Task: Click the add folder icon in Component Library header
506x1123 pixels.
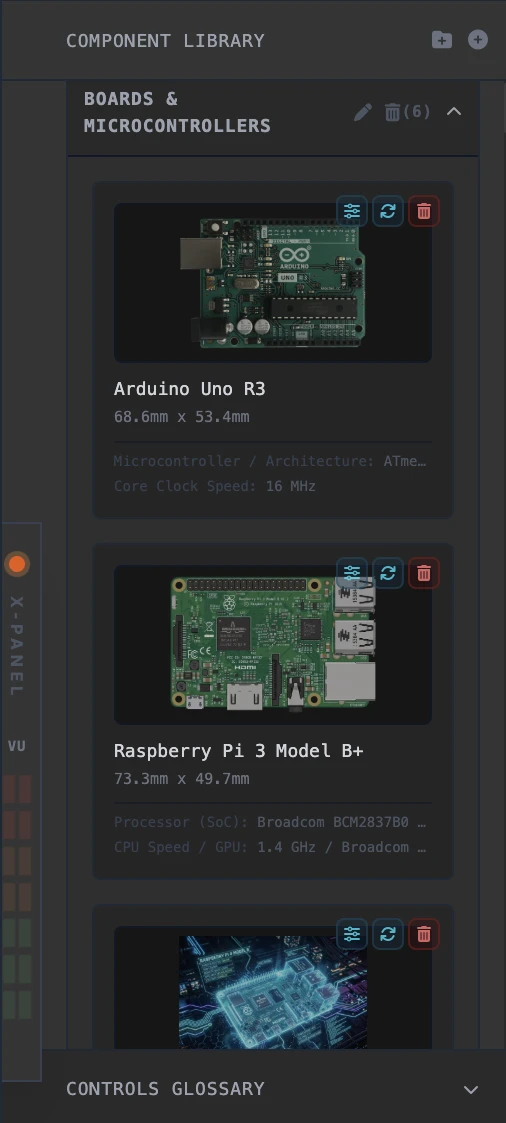Action: [442, 40]
